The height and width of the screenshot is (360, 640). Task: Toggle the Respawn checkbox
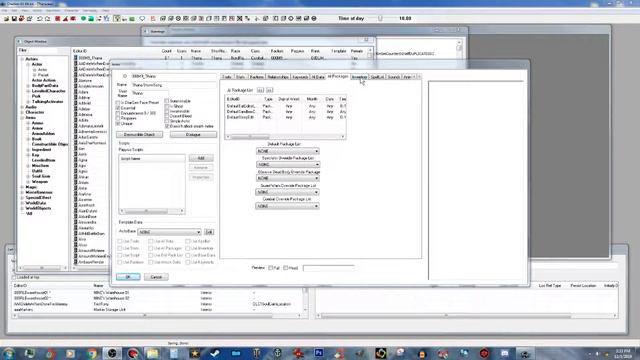(x=118, y=118)
